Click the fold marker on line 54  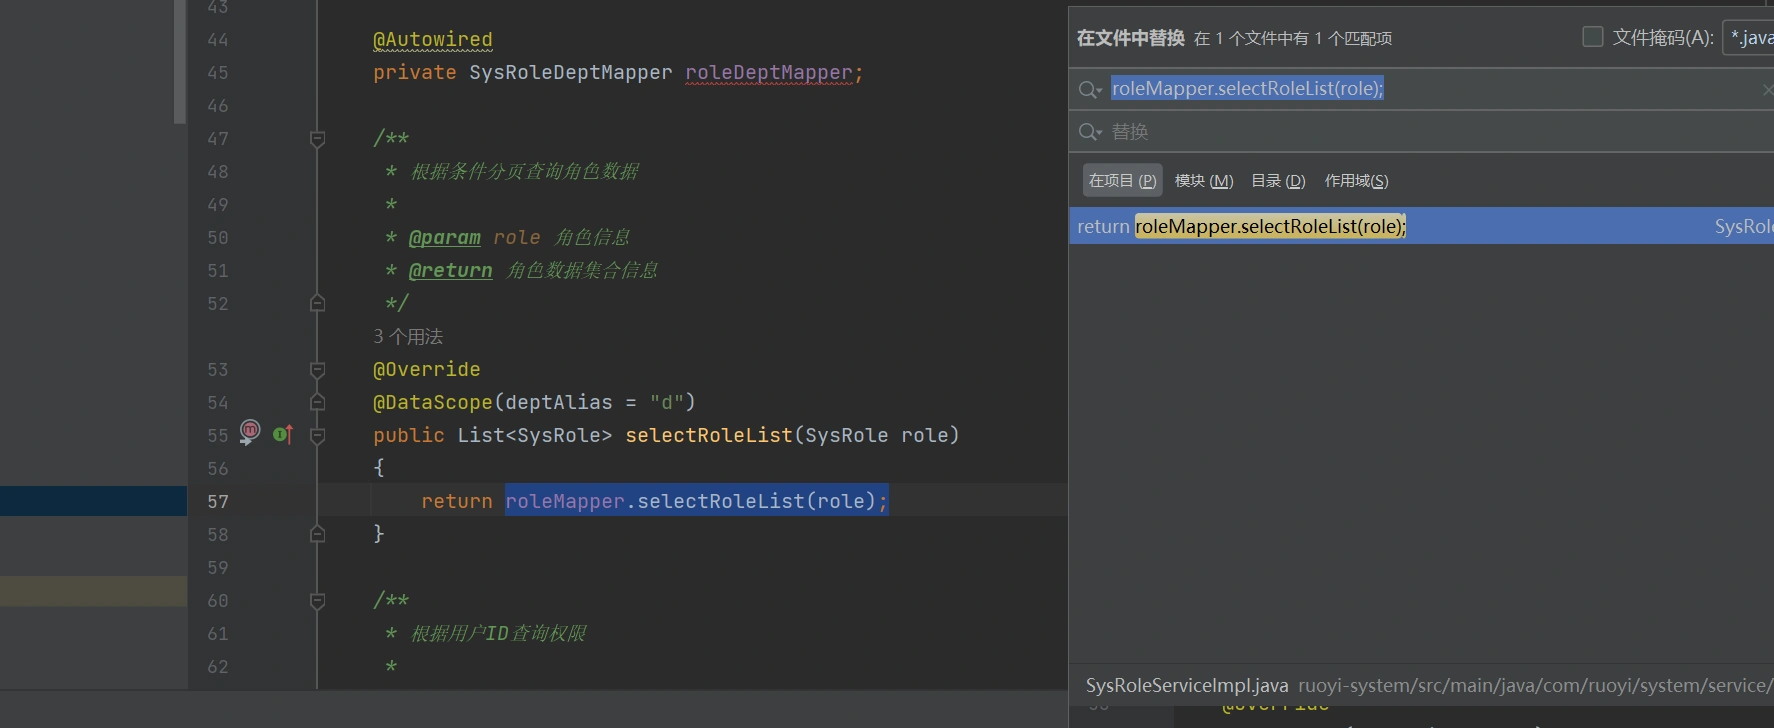317,403
